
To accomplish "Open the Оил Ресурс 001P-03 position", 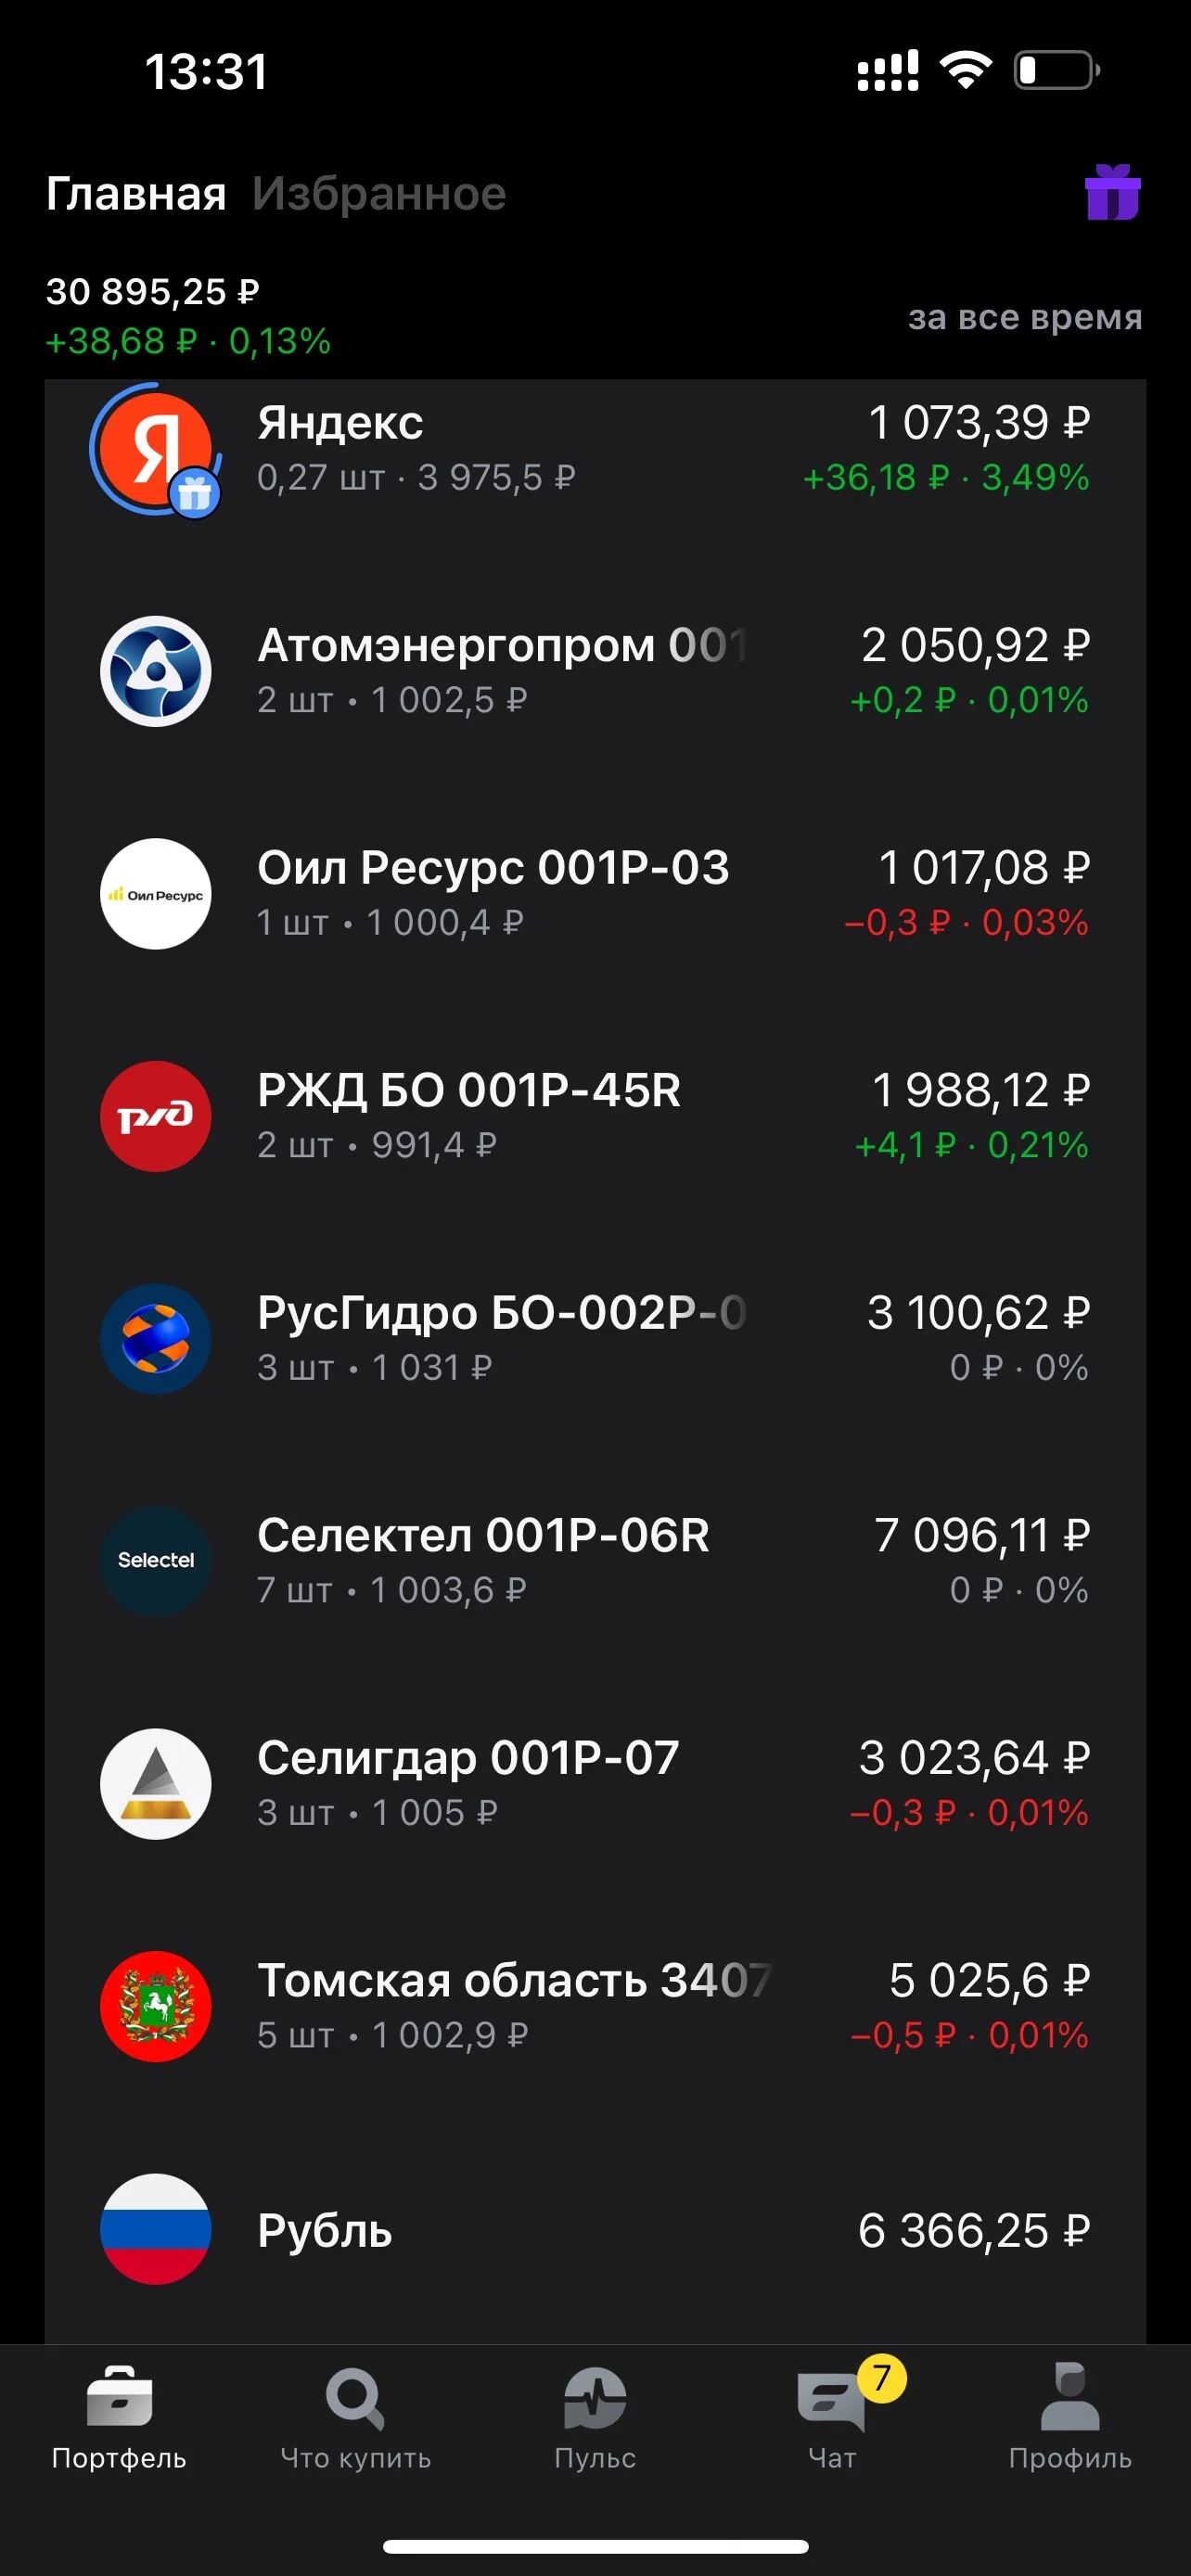I will pyautogui.click(x=595, y=894).
